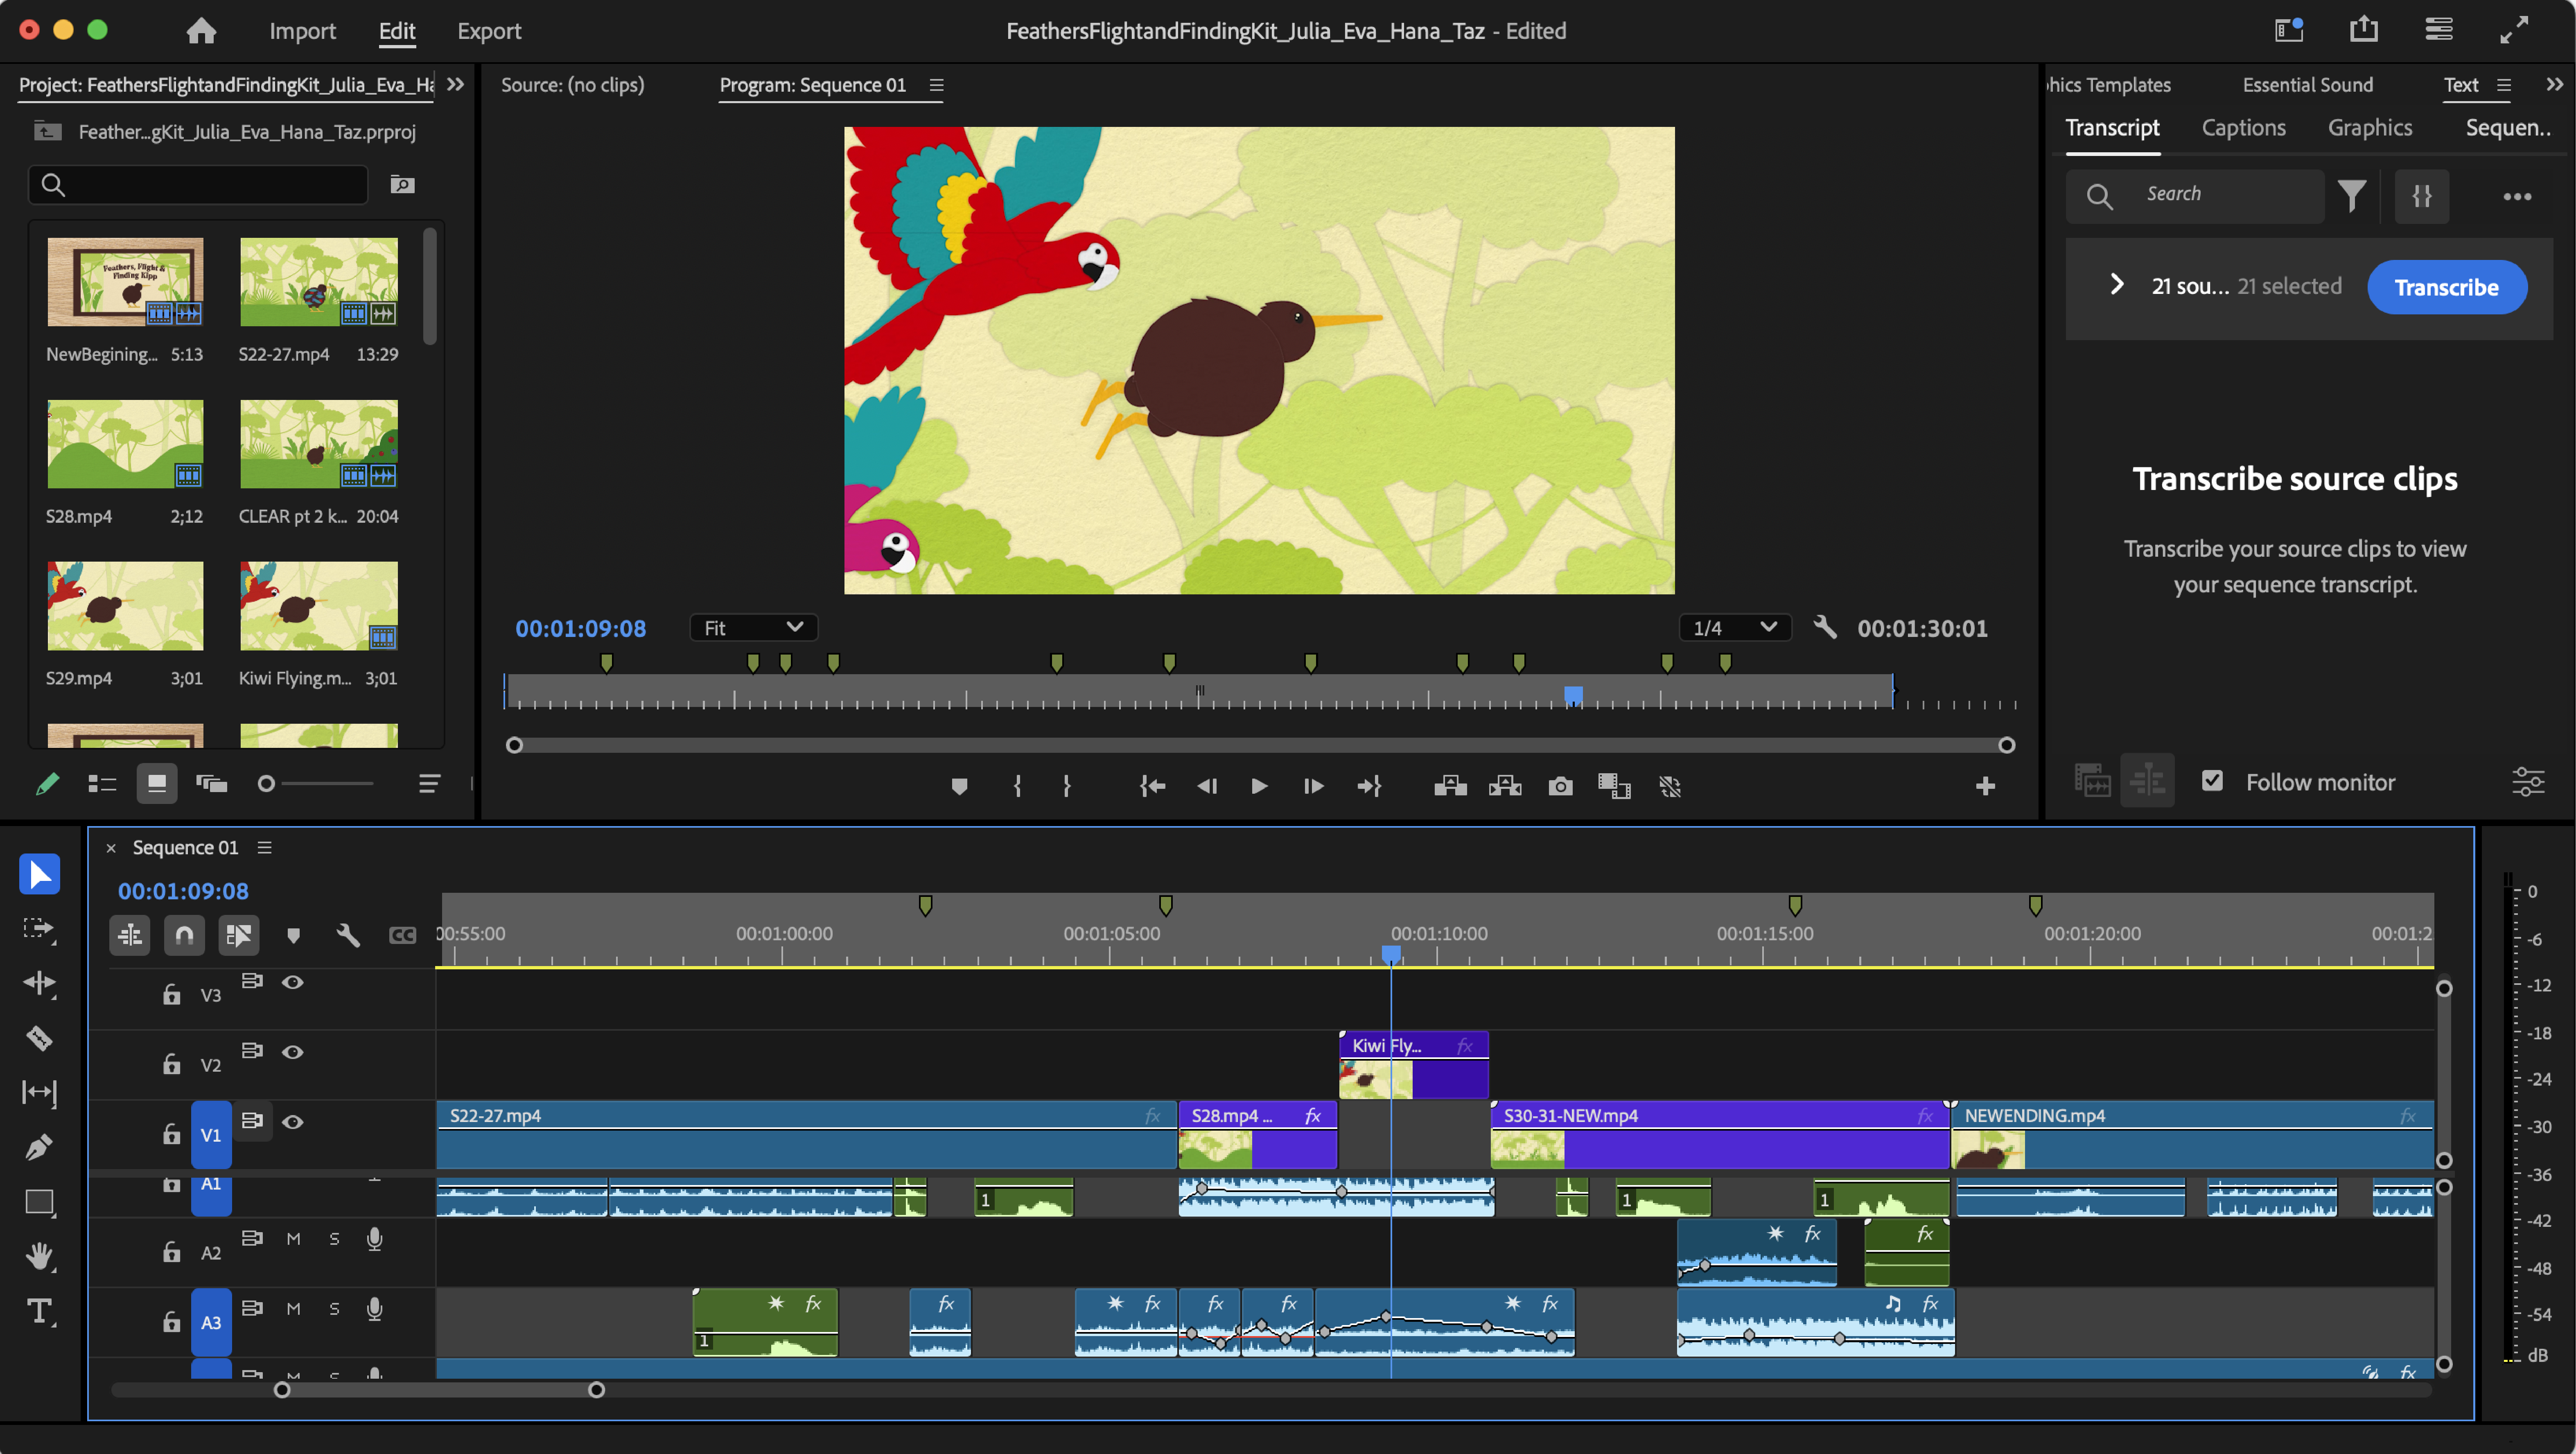This screenshot has width=2576, height=1454.
Task: Switch to Export tab
Action: tap(489, 31)
